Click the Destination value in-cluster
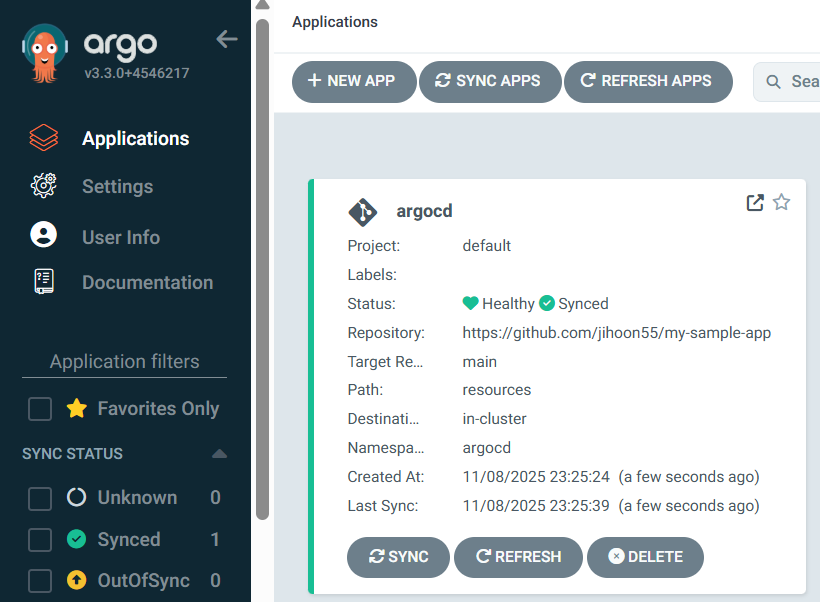Screen dimensions: 820x602 [494, 419]
